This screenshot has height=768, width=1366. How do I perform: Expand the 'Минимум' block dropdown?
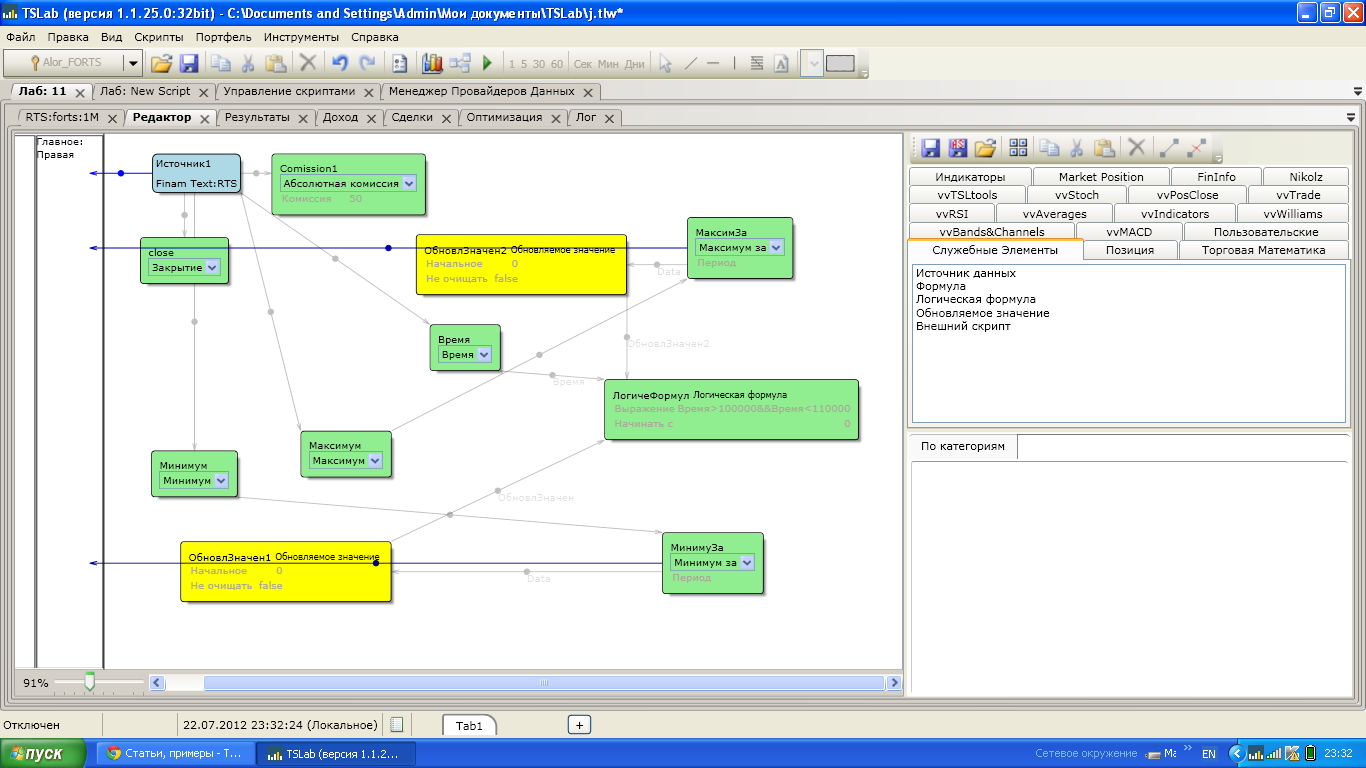coord(220,481)
